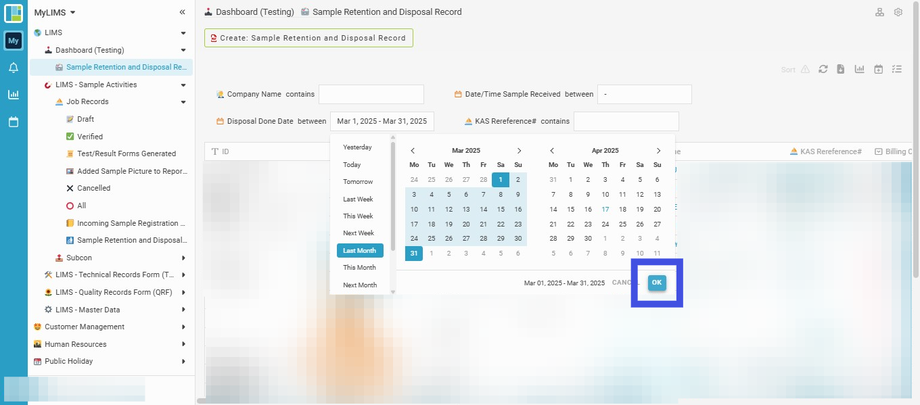Screen dimensions: 920x405
Task: Open the chart view icon in toolbar
Action: (860, 69)
